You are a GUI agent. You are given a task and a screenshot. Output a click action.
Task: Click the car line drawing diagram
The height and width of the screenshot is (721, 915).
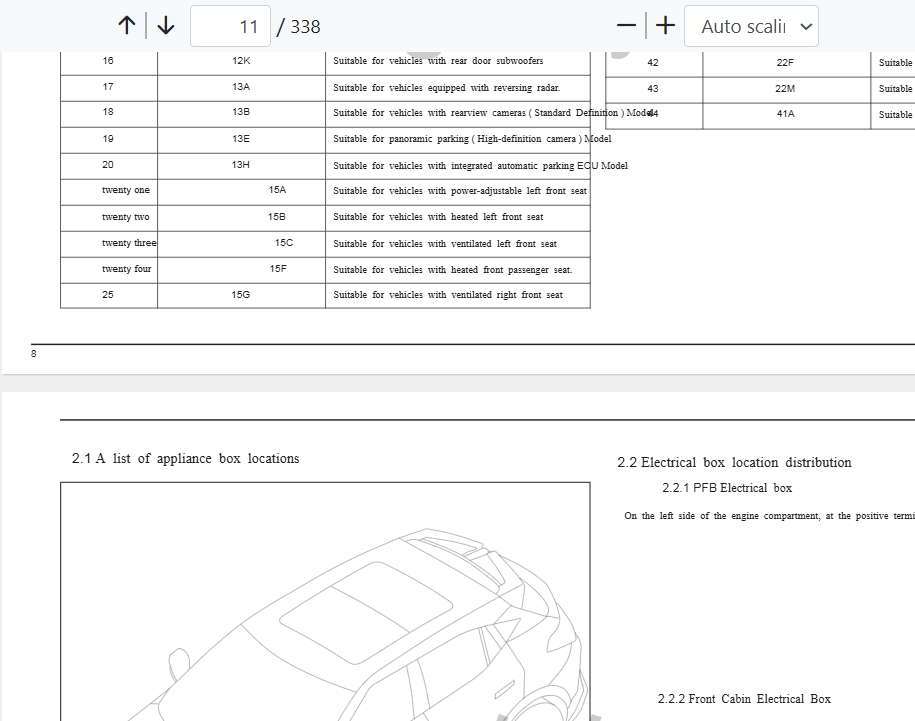325,602
